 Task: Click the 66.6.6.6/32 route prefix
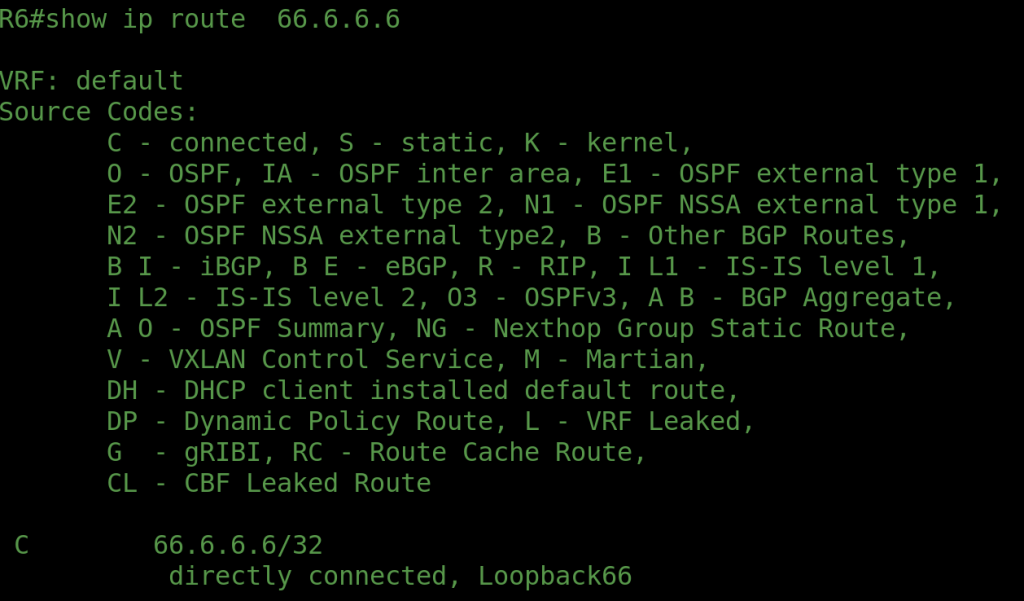pyautogui.click(x=237, y=546)
